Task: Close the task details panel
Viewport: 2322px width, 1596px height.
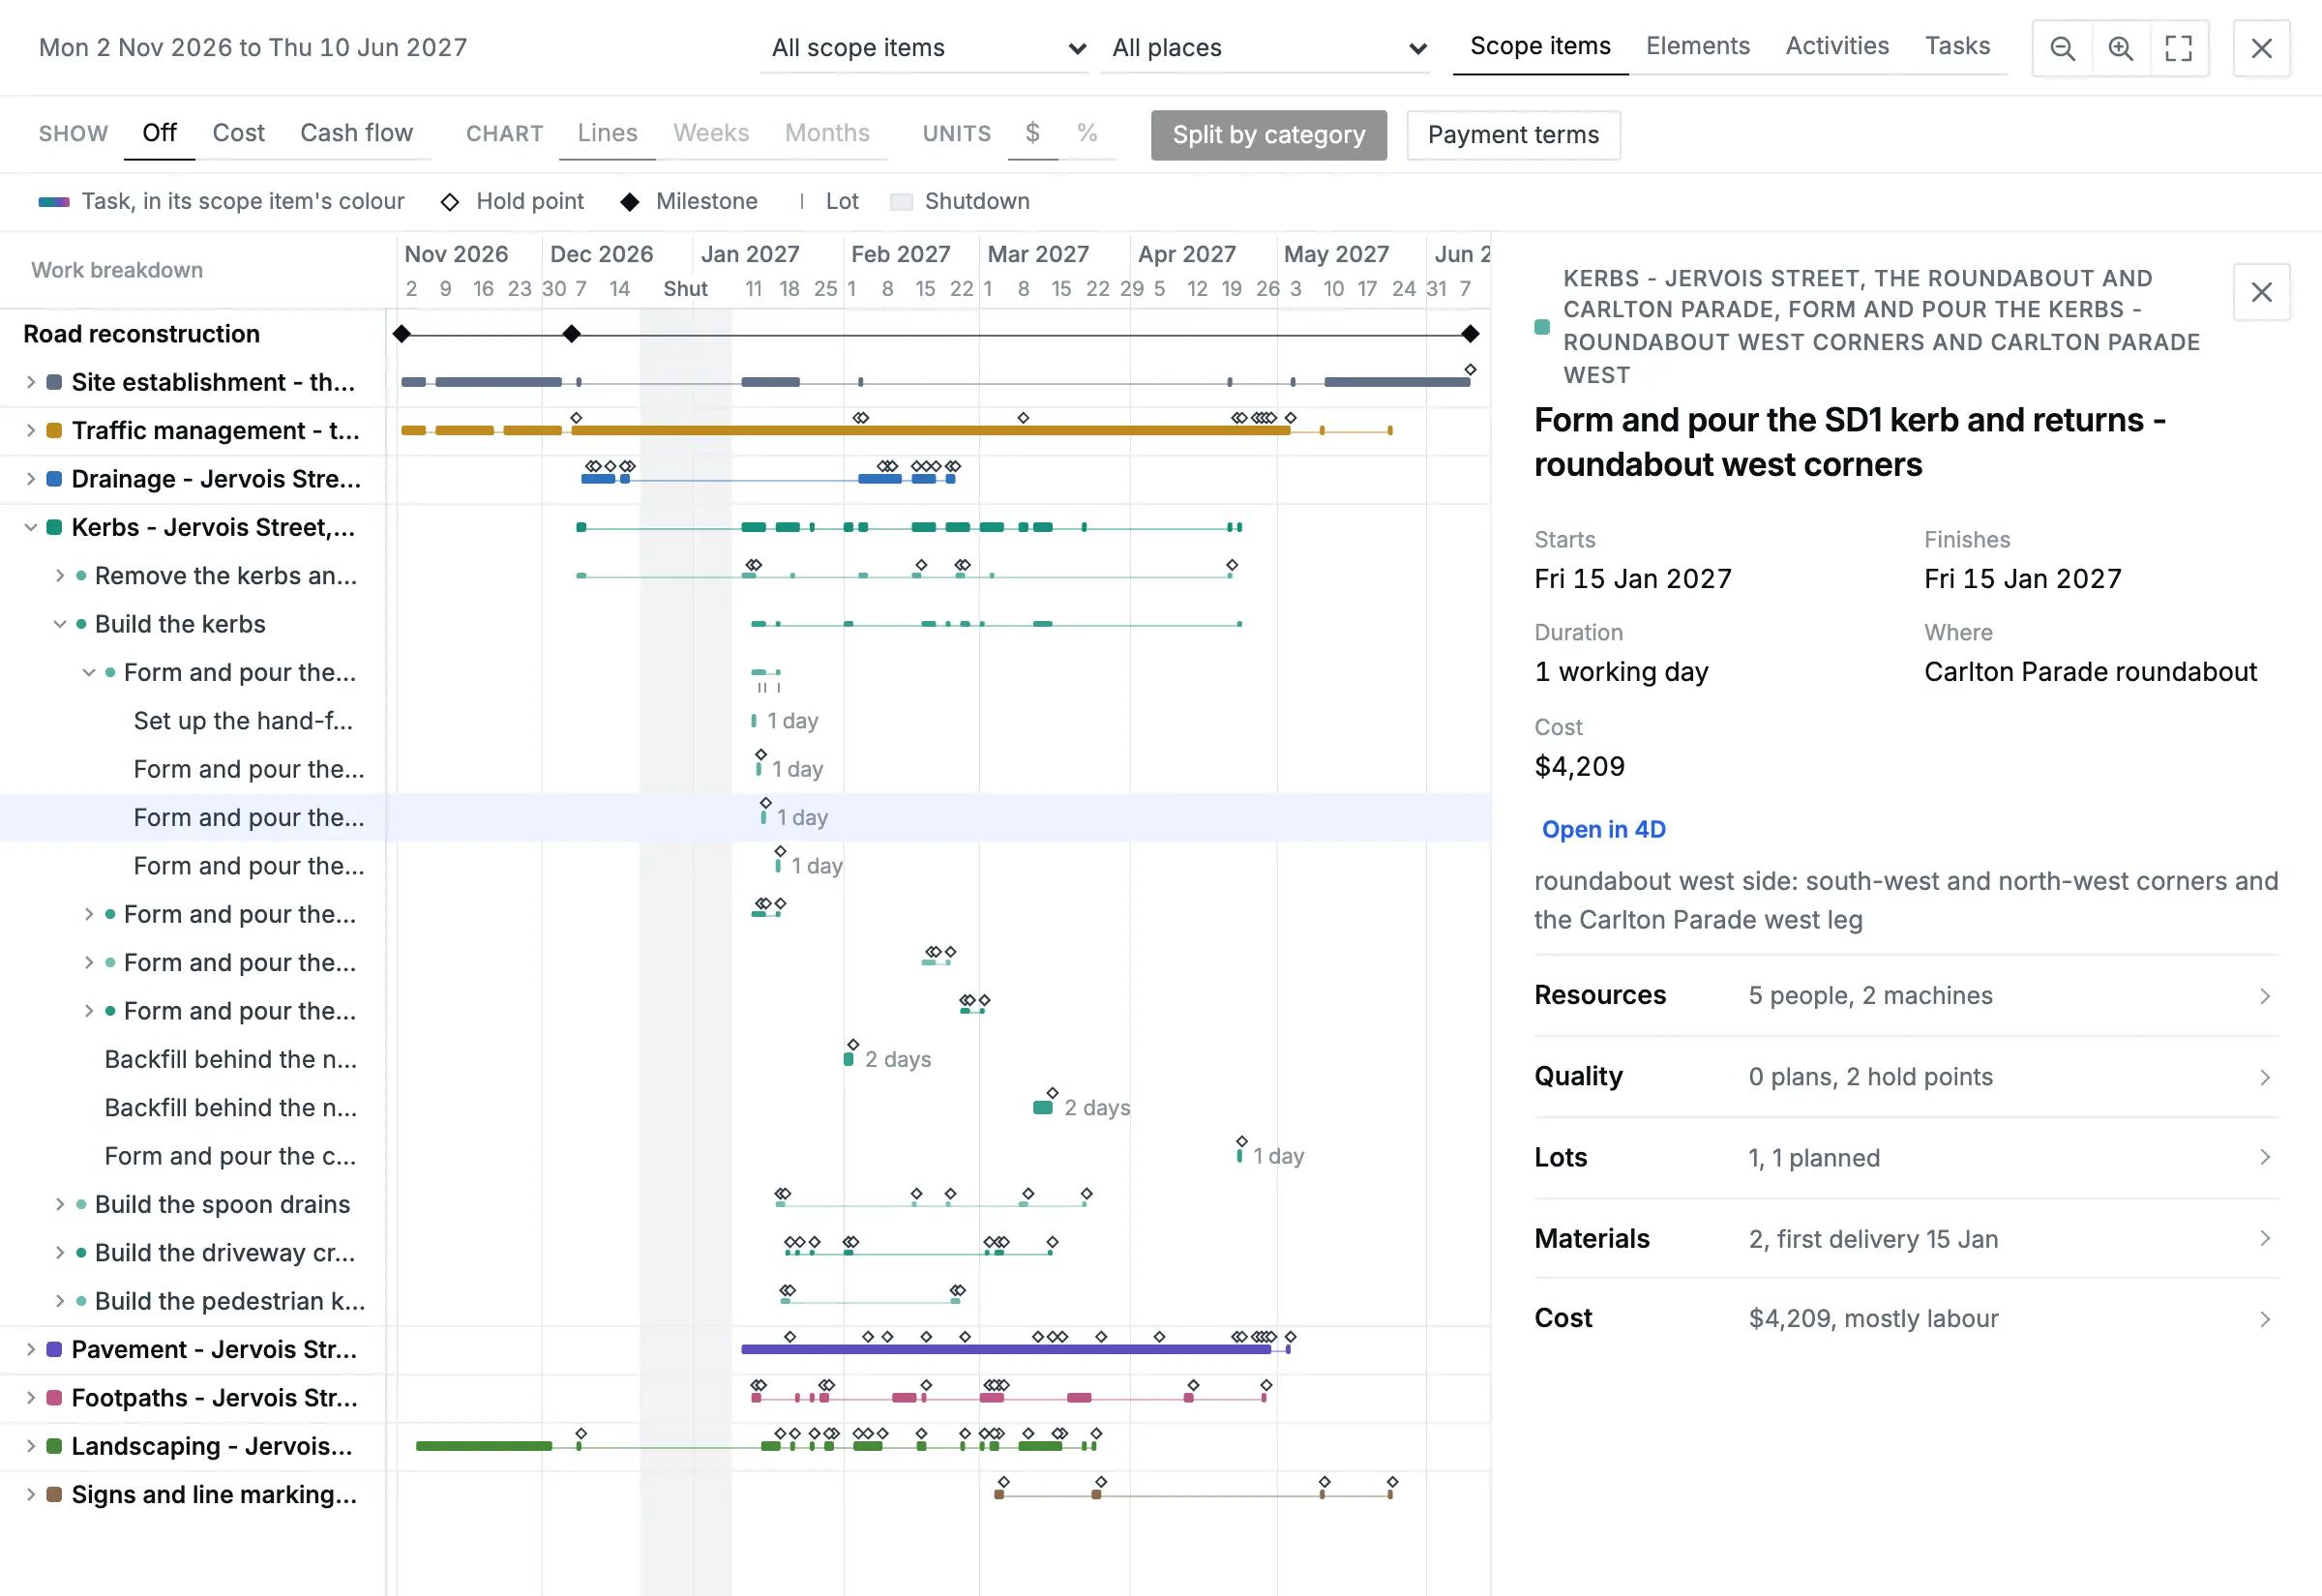Action: click(x=2261, y=292)
